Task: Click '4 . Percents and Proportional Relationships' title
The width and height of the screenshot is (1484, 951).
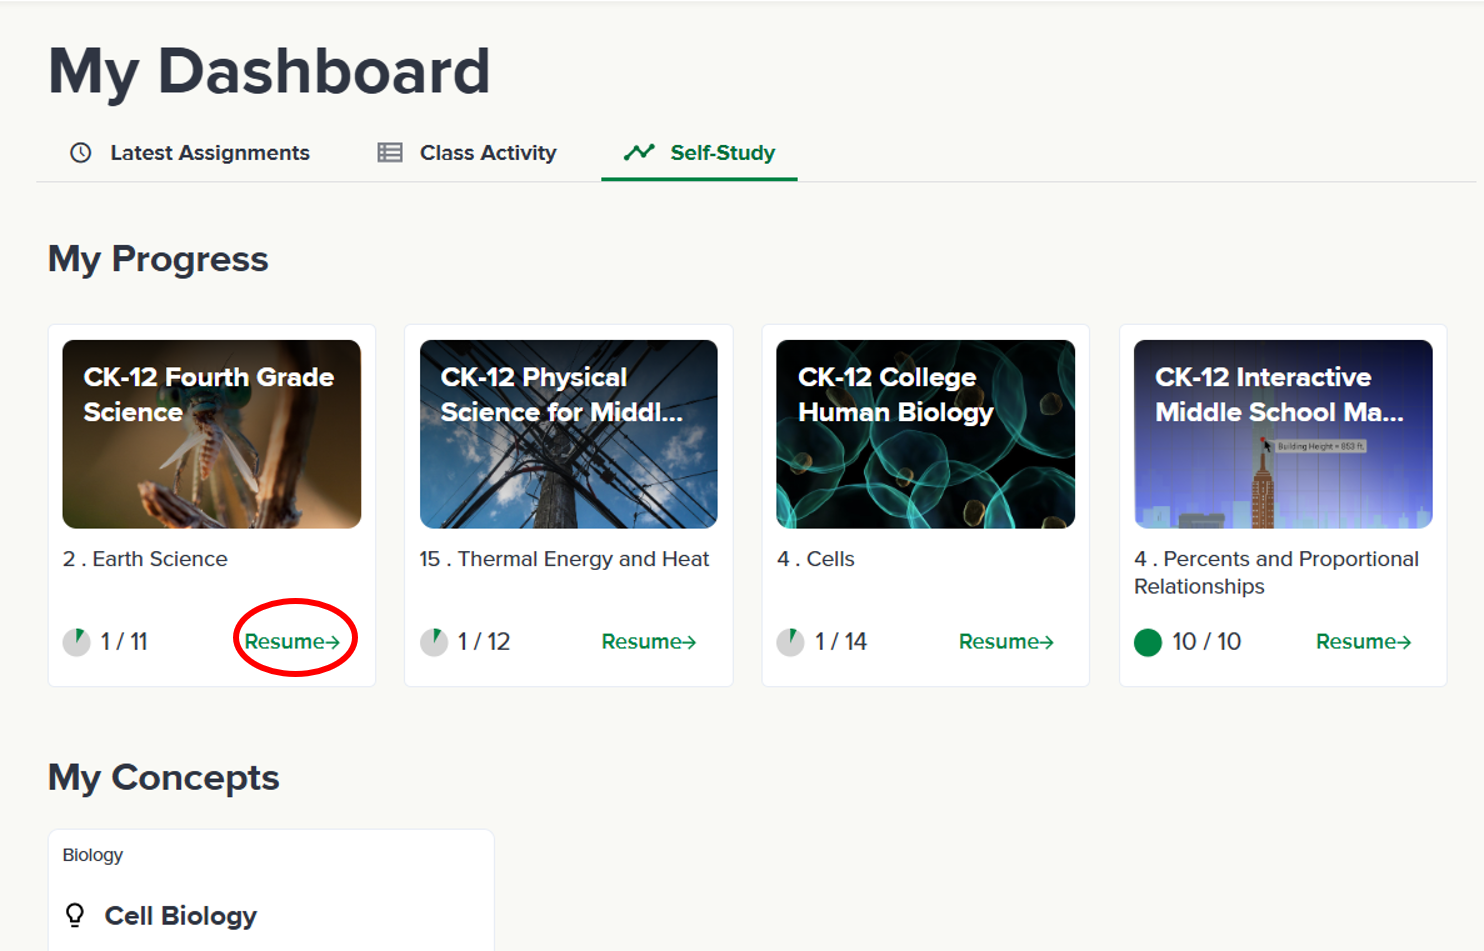Action: pos(1276,573)
